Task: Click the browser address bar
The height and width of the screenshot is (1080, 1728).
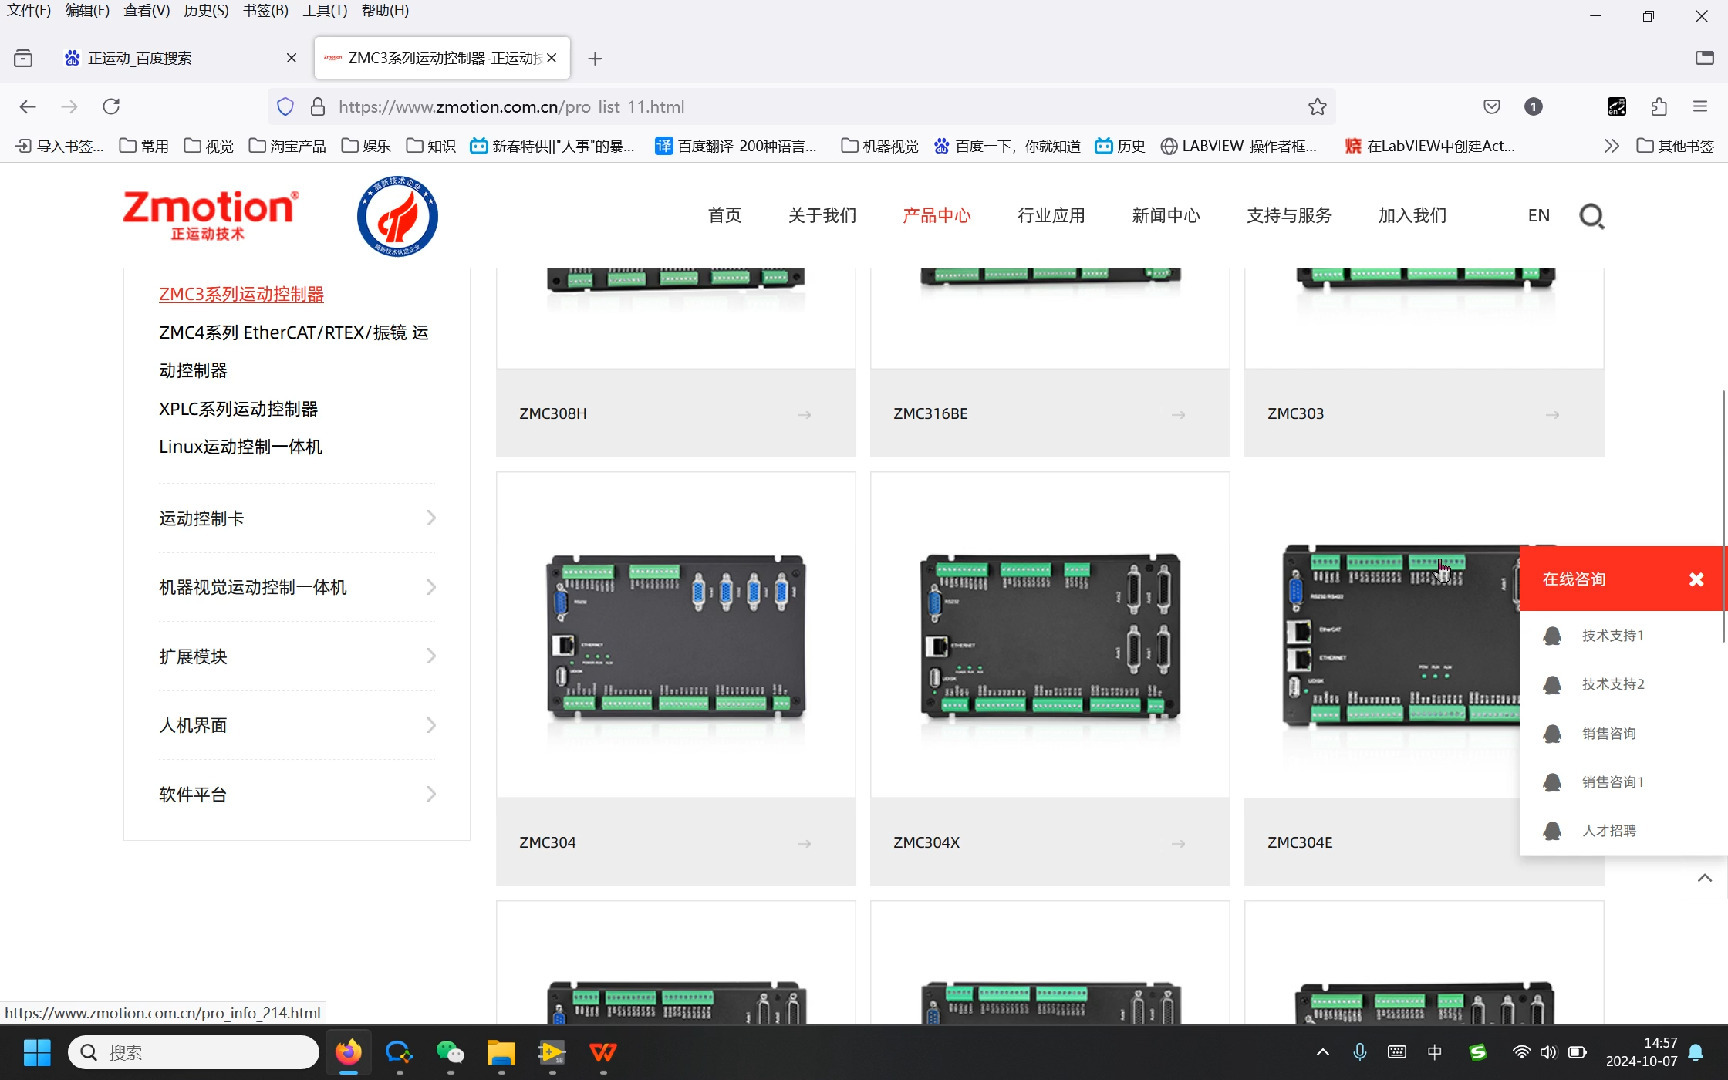Action: point(800,106)
